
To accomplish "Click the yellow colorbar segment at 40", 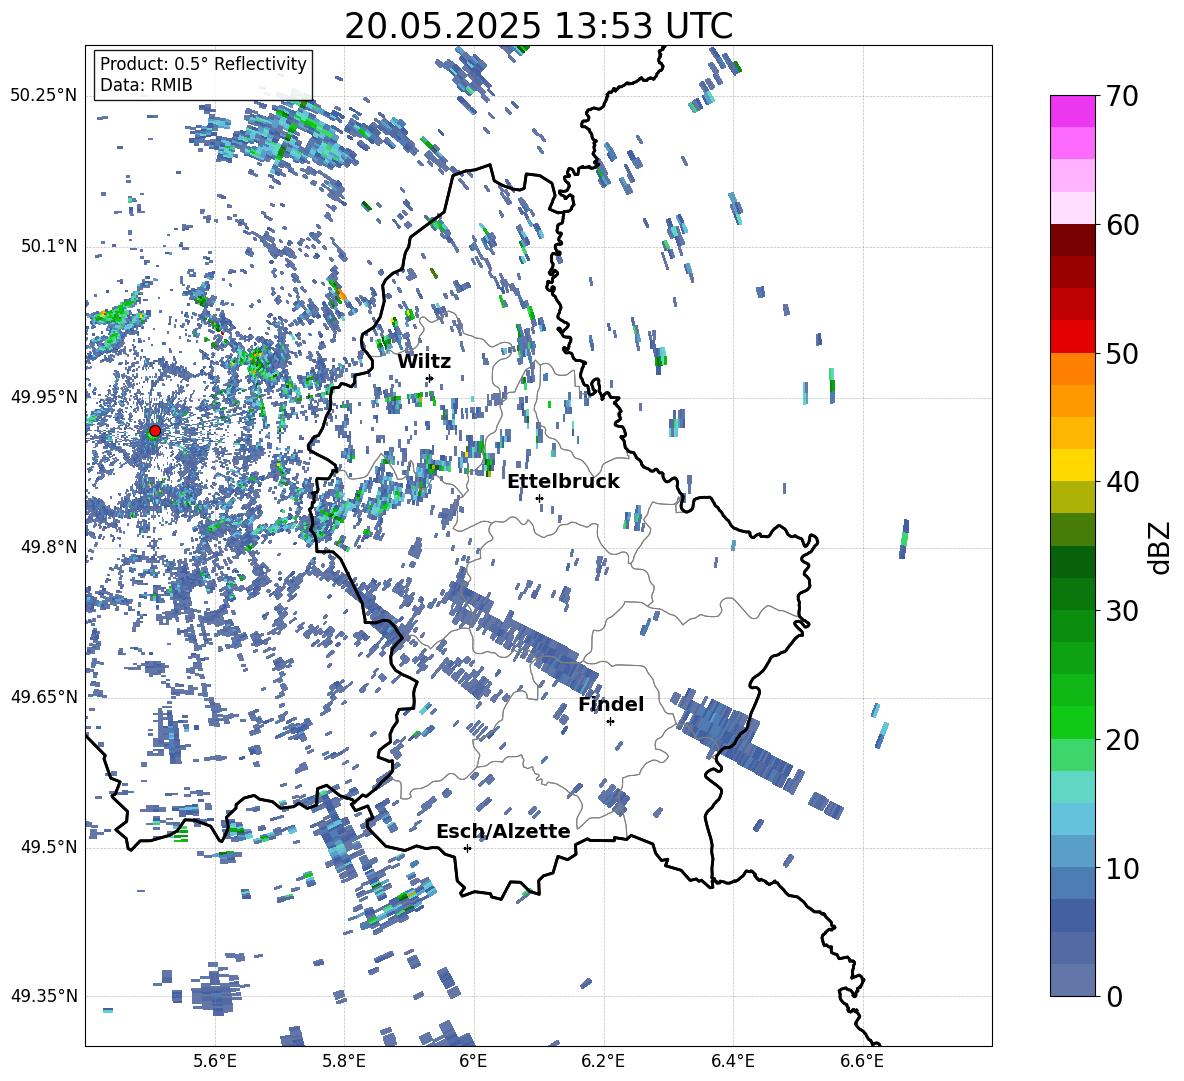I will point(1072,465).
